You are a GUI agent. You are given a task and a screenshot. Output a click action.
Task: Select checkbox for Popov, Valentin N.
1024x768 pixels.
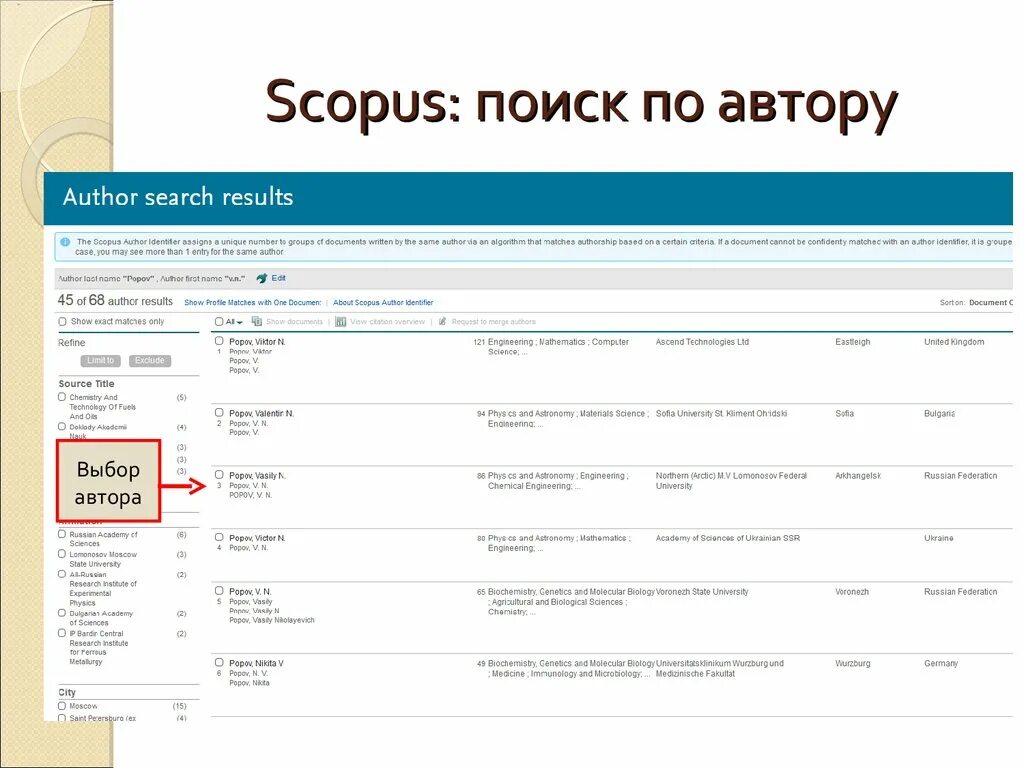click(219, 413)
